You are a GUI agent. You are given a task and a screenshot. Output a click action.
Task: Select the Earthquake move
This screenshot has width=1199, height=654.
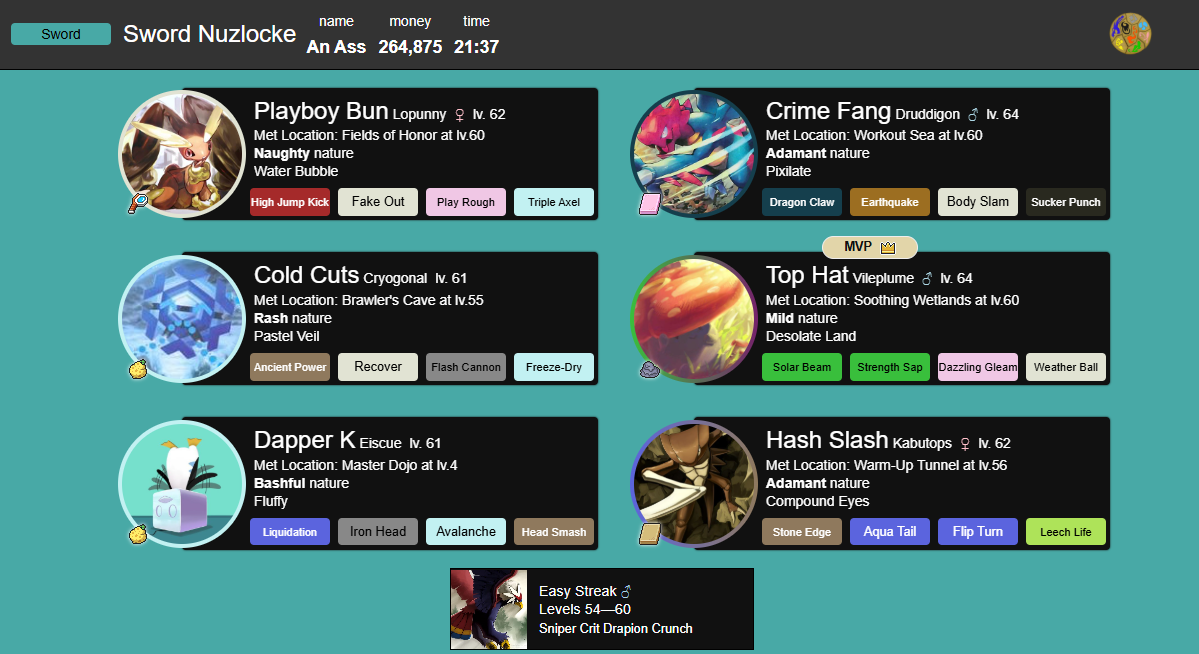(x=890, y=202)
